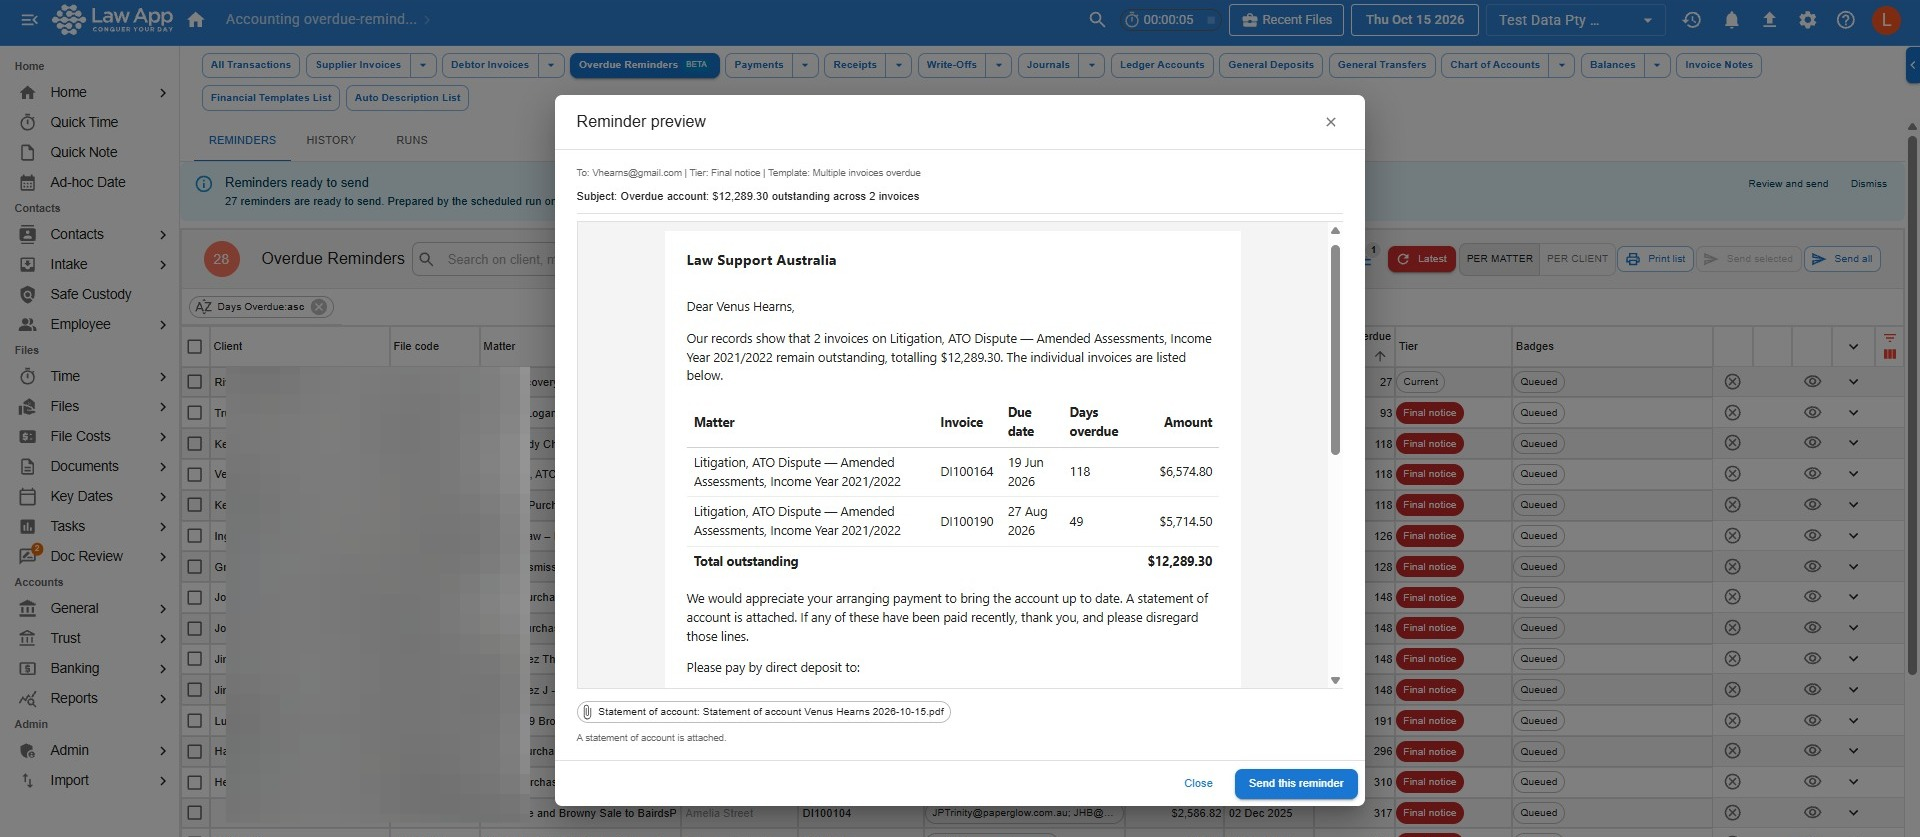View notifications bell icon
The image size is (1920, 837).
1731,20
